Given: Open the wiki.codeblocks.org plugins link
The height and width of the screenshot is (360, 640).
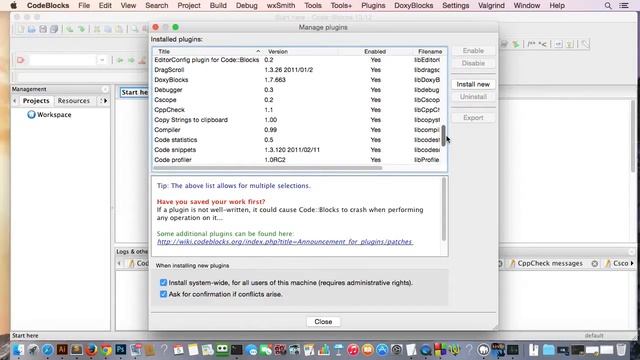Looking at the screenshot, I should pyautogui.click(x=285, y=242).
